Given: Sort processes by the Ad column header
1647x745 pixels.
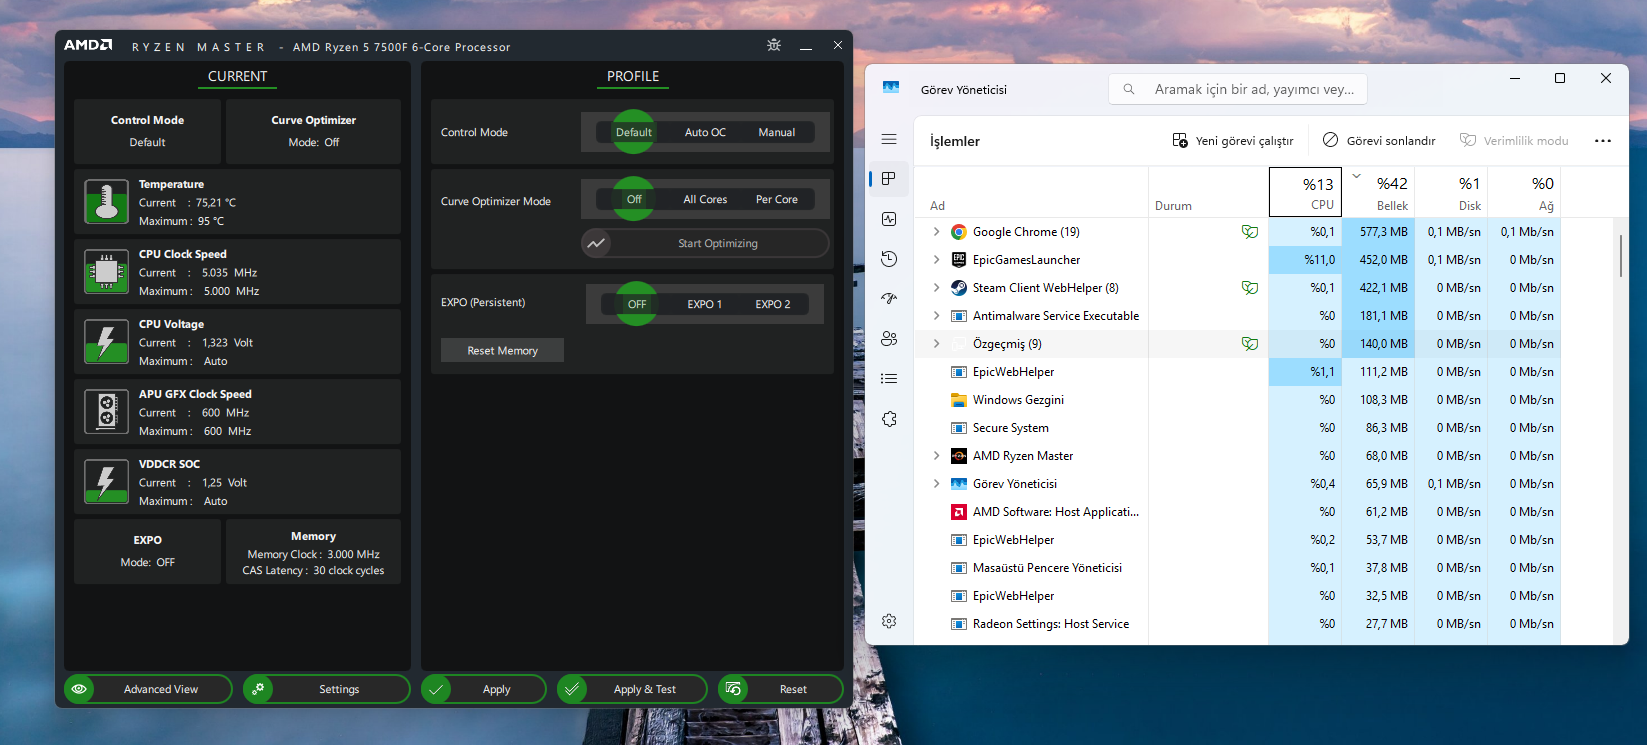Looking at the screenshot, I should (x=1032, y=191).
